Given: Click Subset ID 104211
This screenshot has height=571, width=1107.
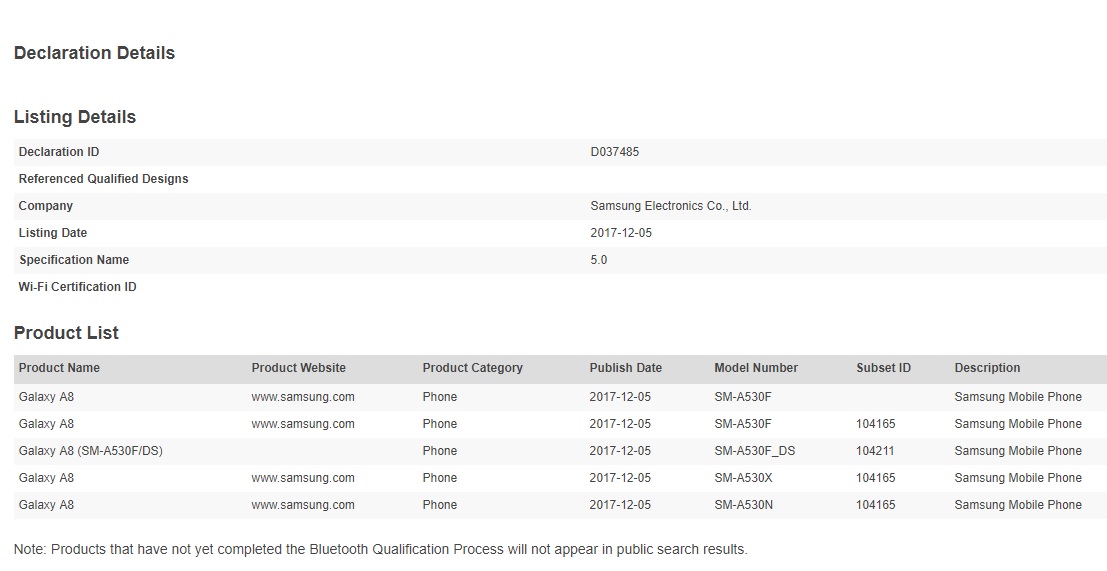Looking at the screenshot, I should (875, 451).
